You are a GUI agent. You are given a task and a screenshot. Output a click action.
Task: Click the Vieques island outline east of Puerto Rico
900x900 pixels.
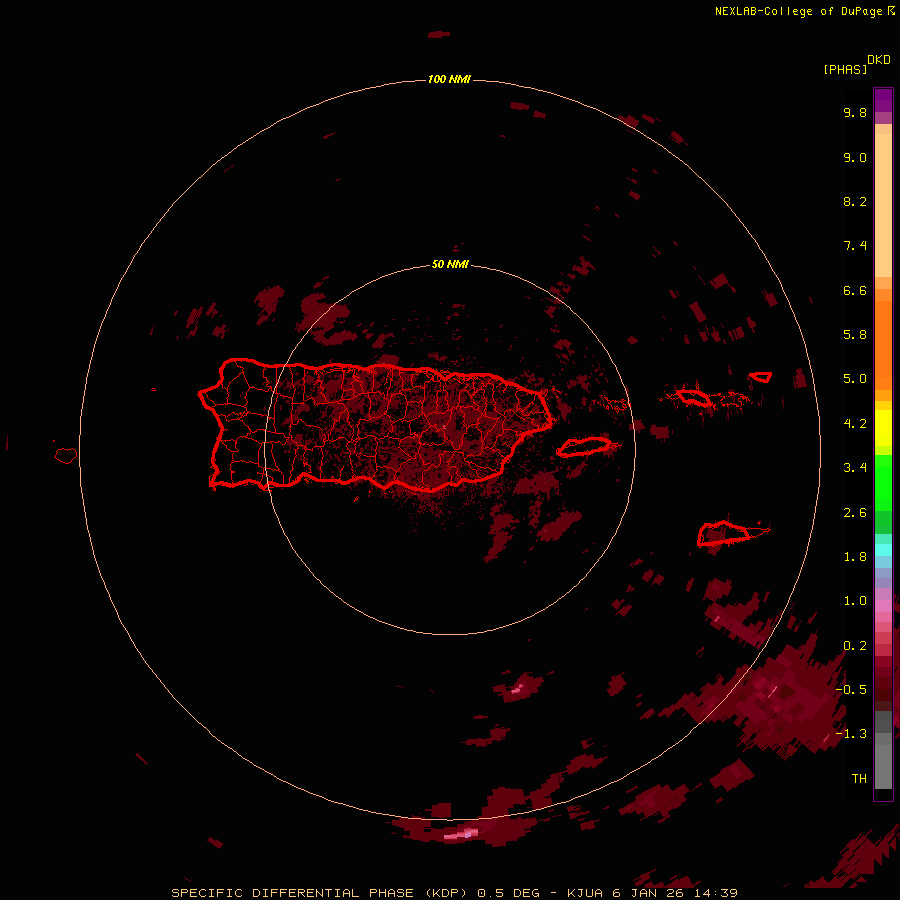coord(583,447)
